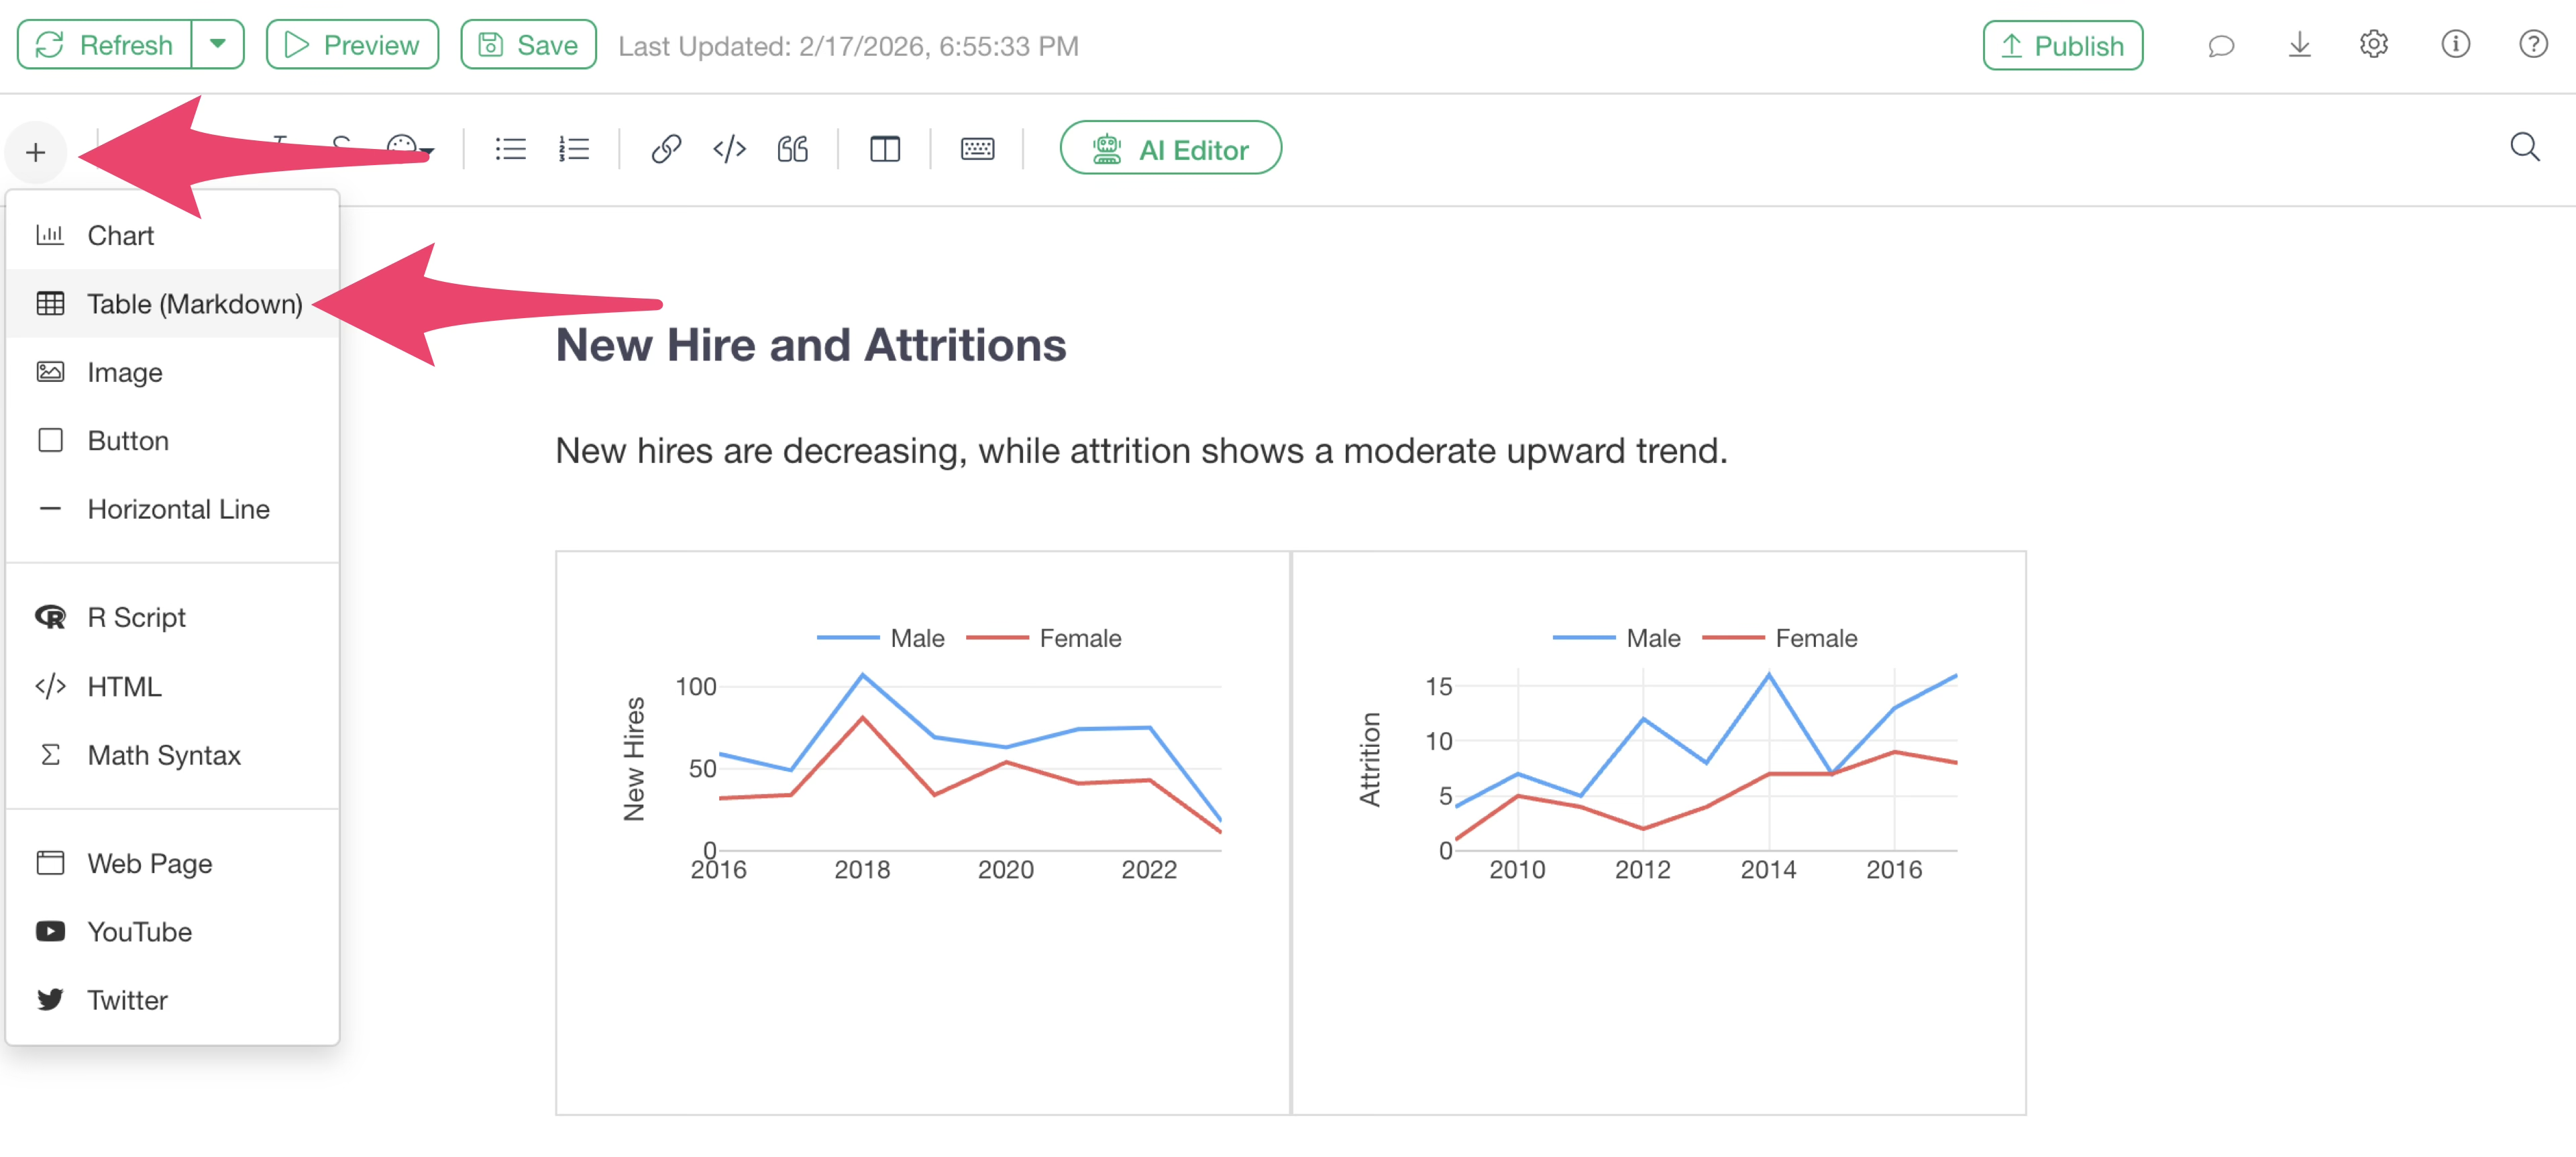Click the column layout icon
Viewport: 2576px width, 1157px height.
click(x=885, y=149)
